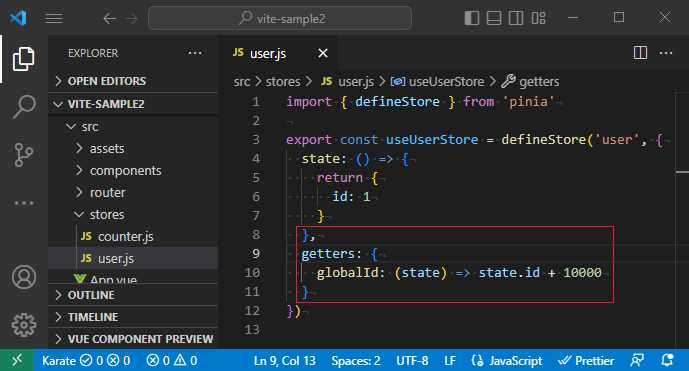
Task: Expand the assets folder
Action: (x=133, y=149)
